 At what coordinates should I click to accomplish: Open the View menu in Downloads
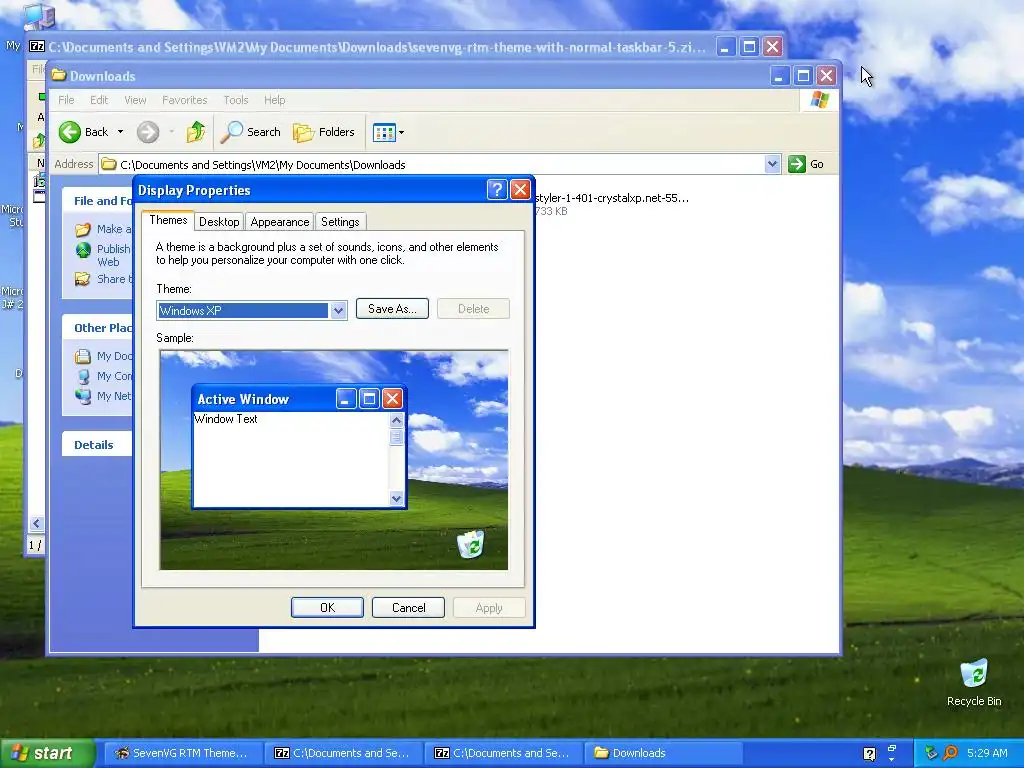coord(135,100)
